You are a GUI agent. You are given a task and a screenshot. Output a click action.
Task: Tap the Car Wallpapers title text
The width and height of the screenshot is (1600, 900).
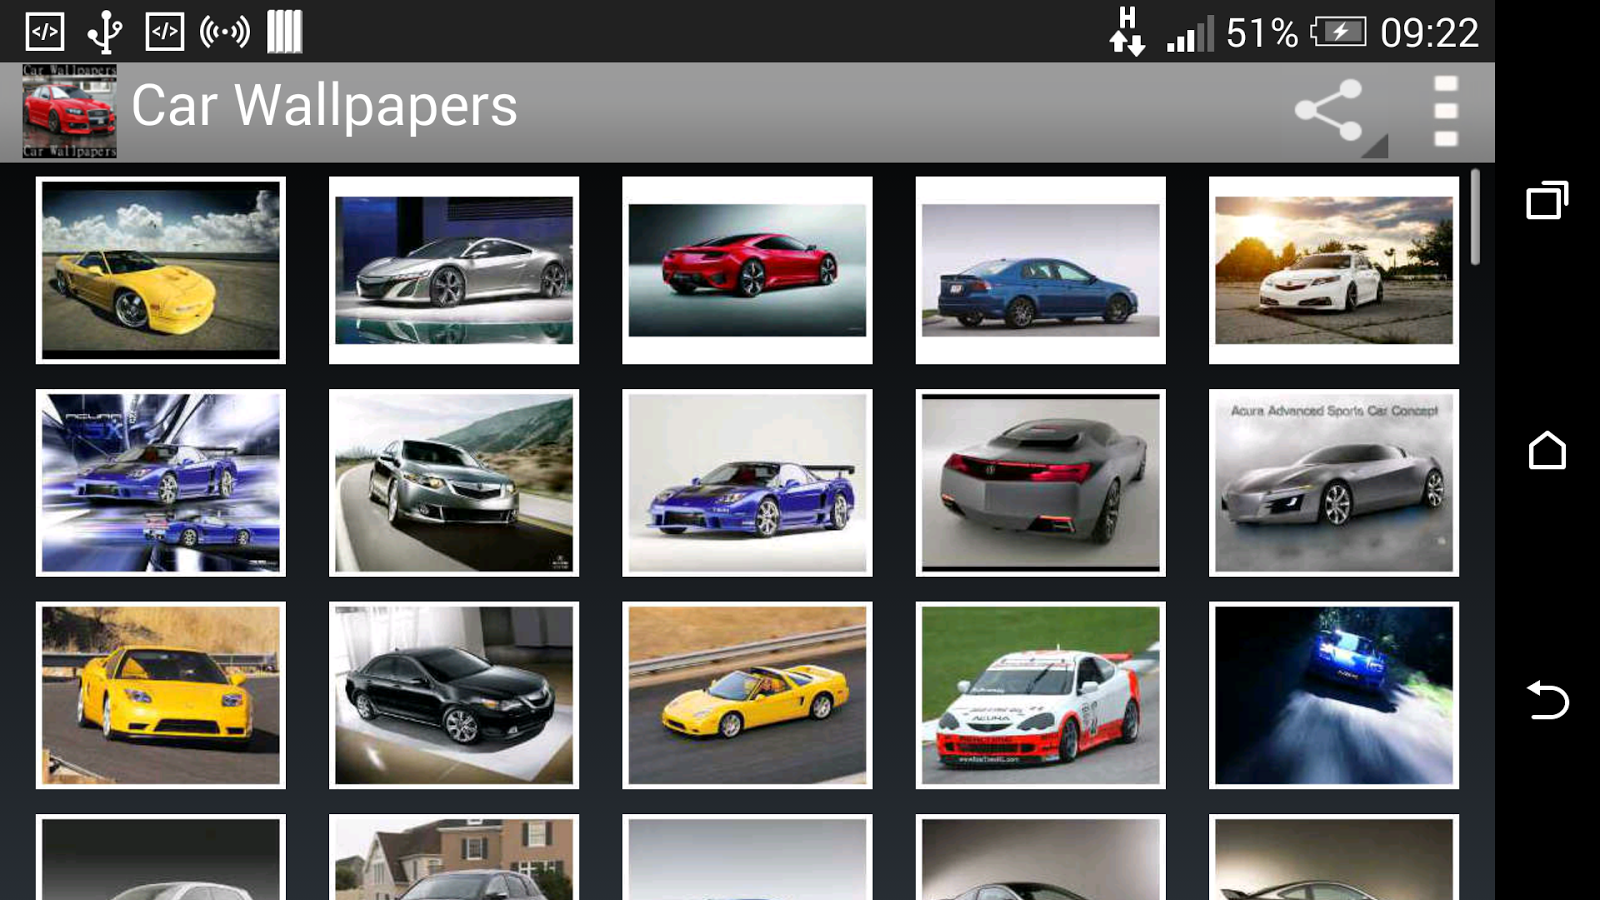tap(324, 106)
